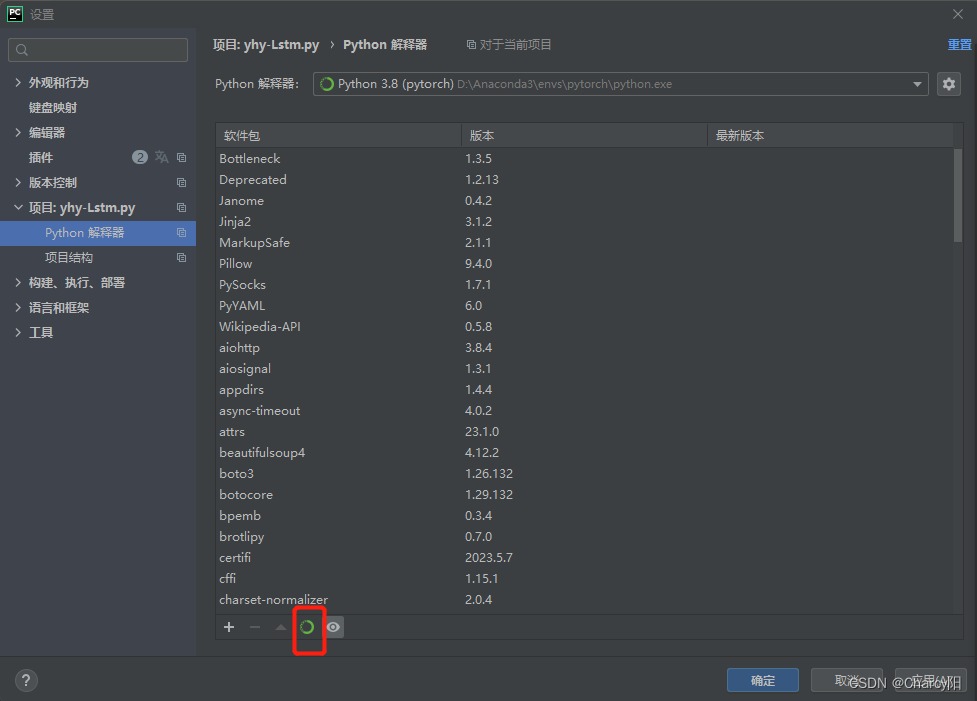Click the settings search input field
977x701 pixels.
(x=98, y=50)
